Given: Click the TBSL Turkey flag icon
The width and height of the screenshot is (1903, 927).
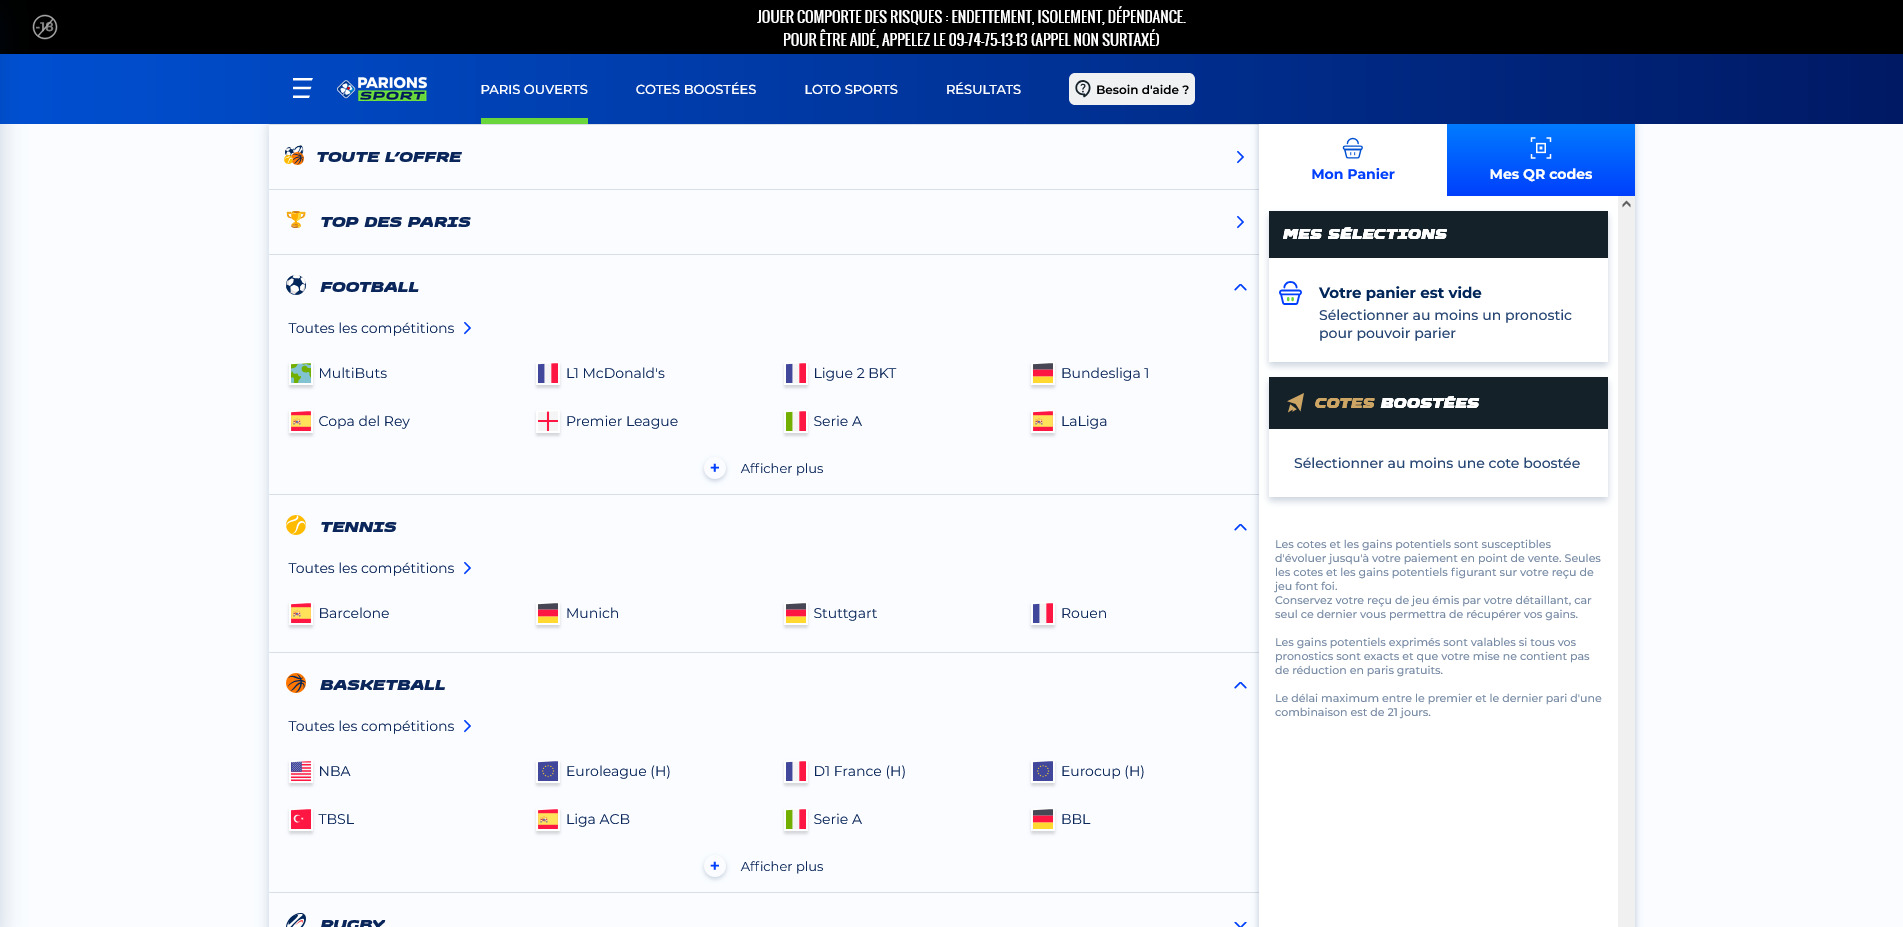Looking at the screenshot, I should click(301, 819).
